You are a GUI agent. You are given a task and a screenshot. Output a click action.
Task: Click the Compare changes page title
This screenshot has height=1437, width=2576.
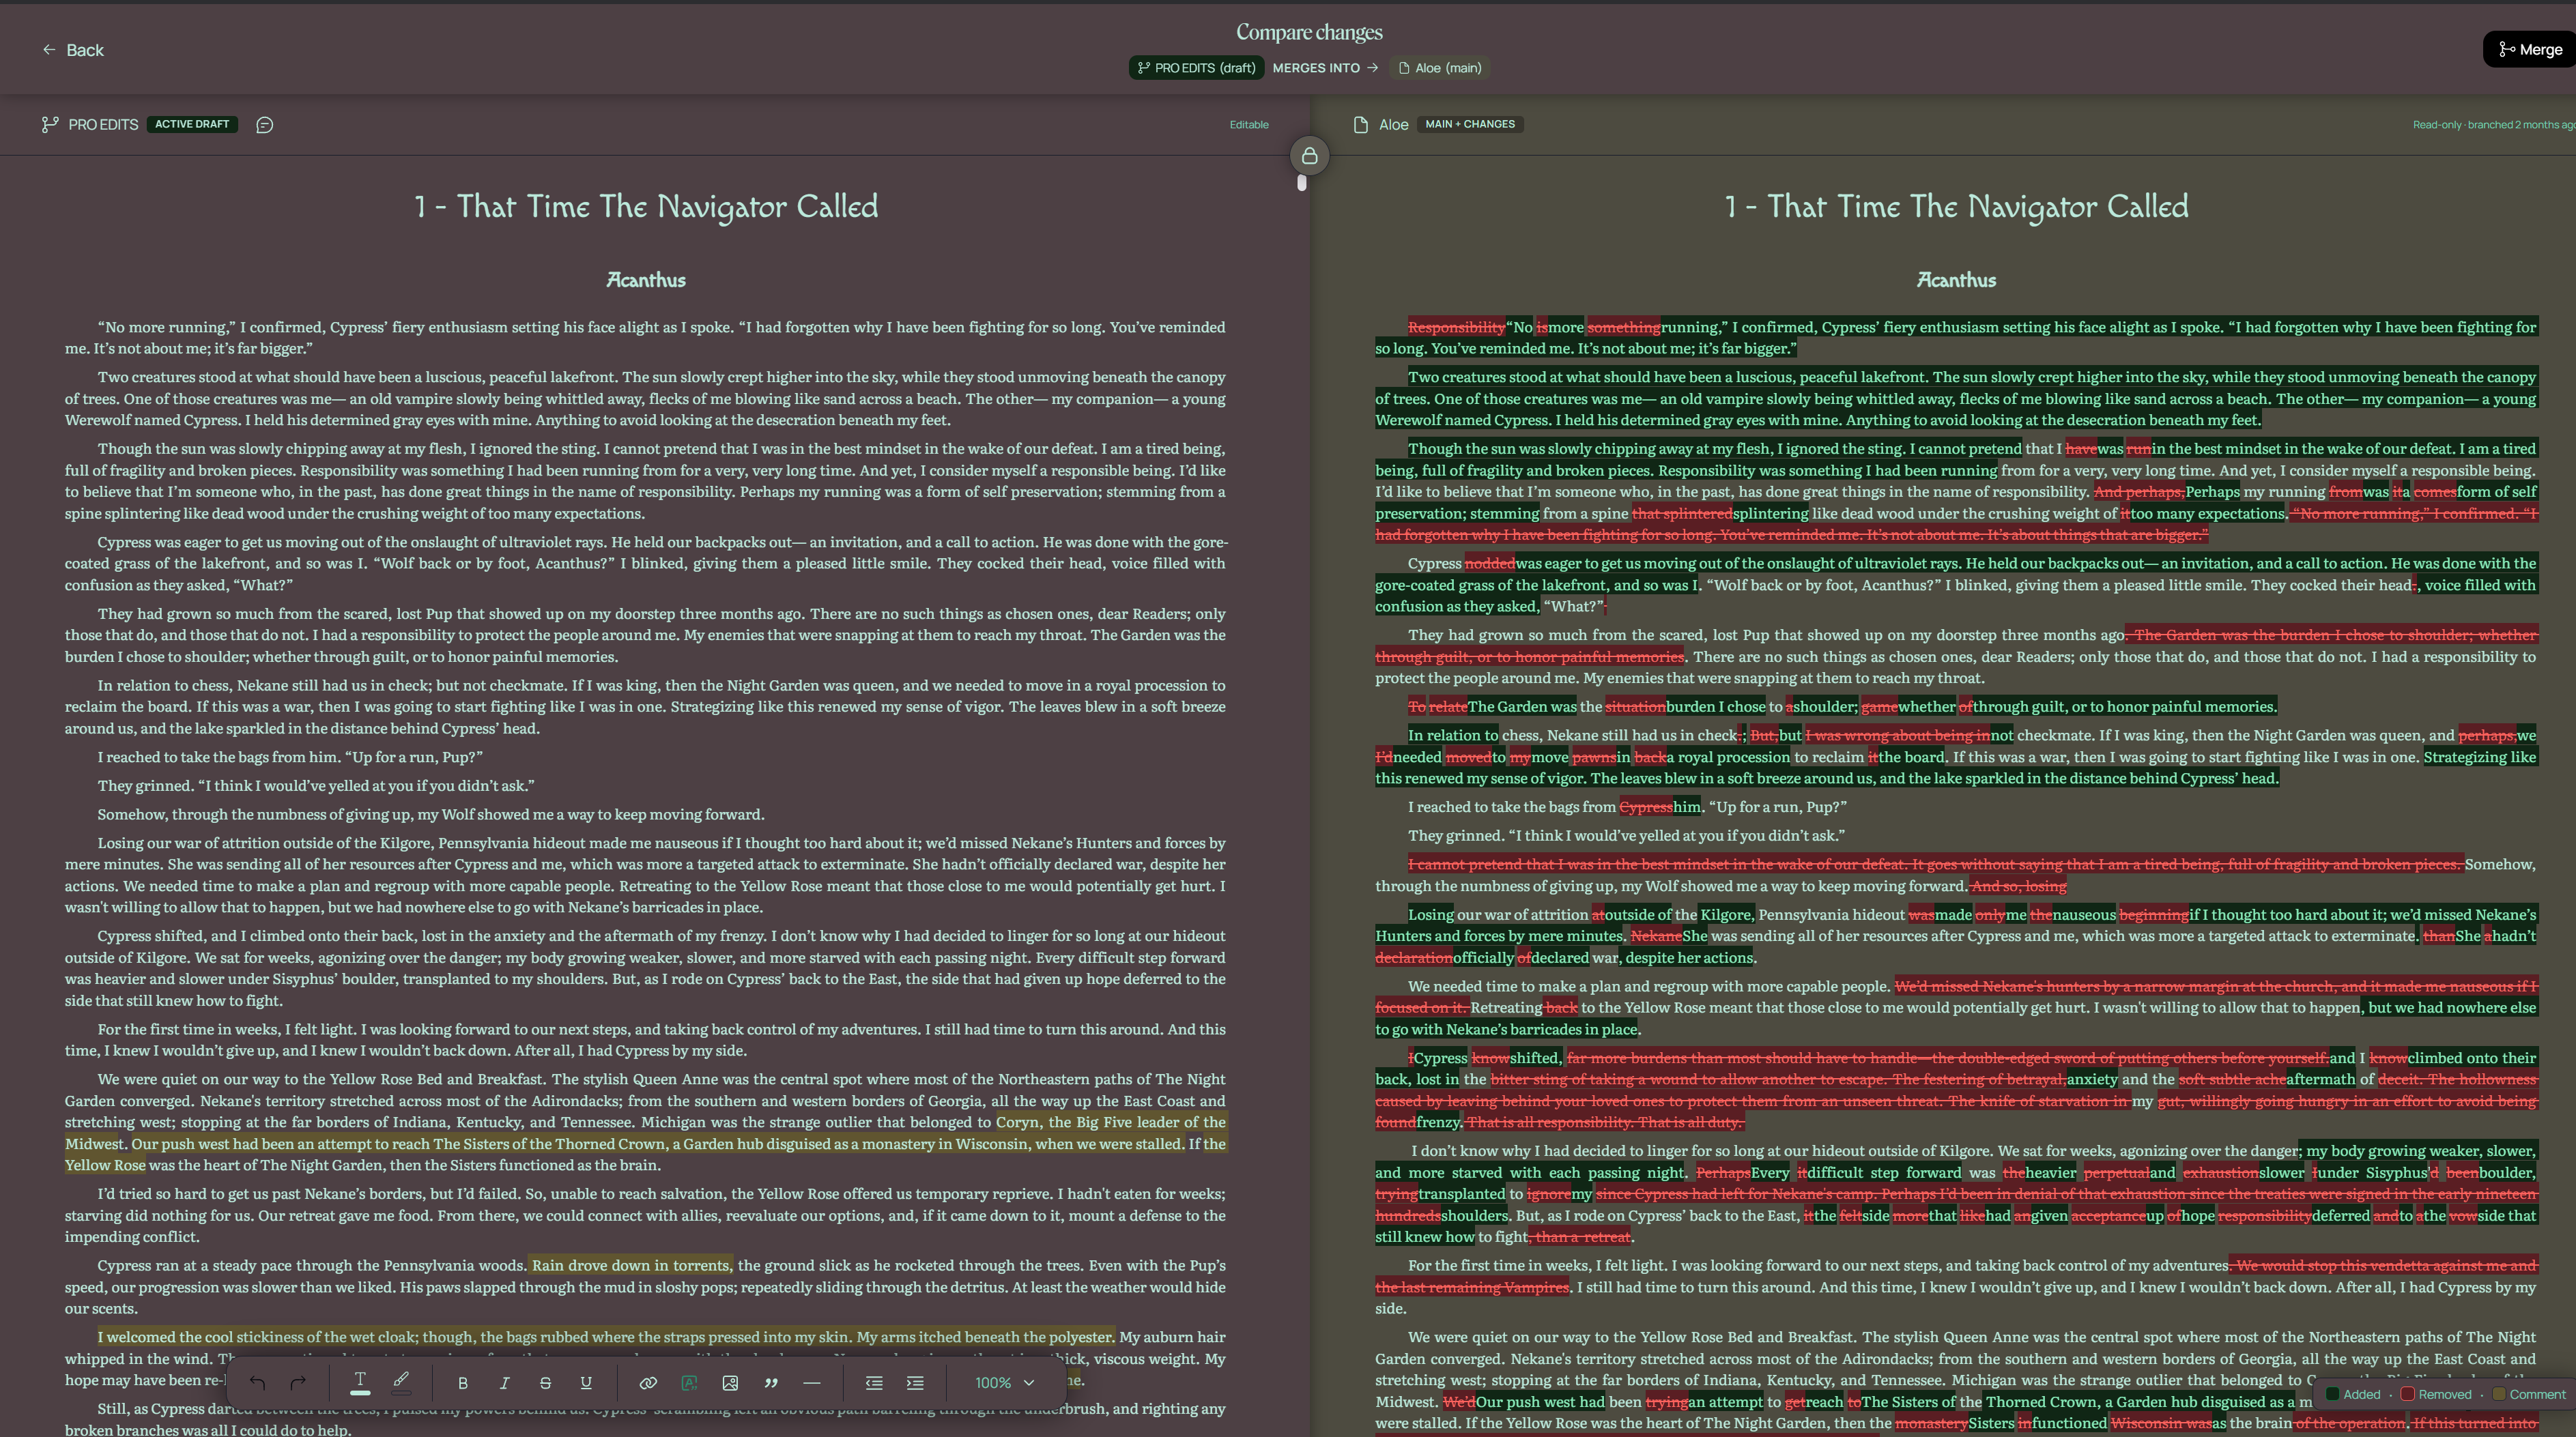pos(1309,32)
